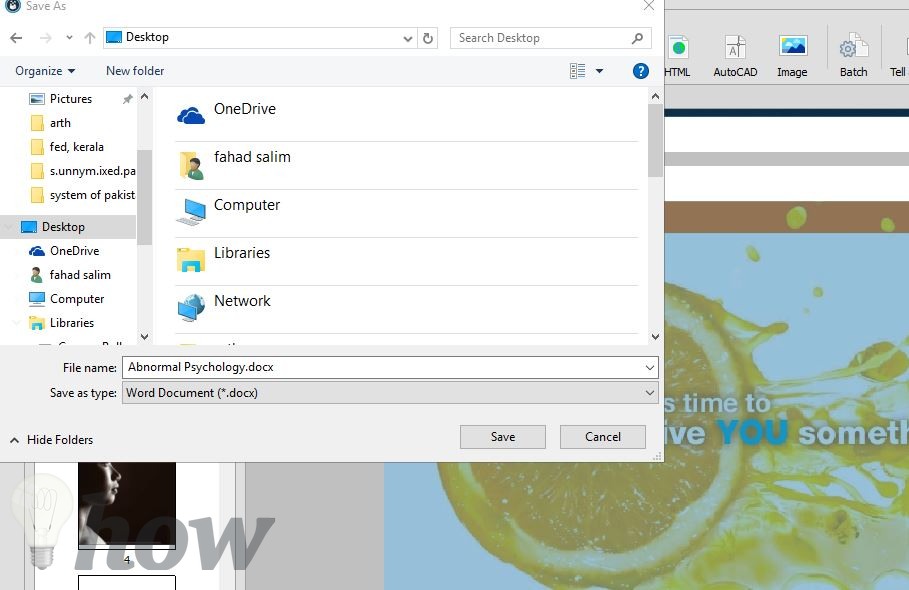Open the recent locations chevron
Screen dimensions: 909x590
point(69,38)
